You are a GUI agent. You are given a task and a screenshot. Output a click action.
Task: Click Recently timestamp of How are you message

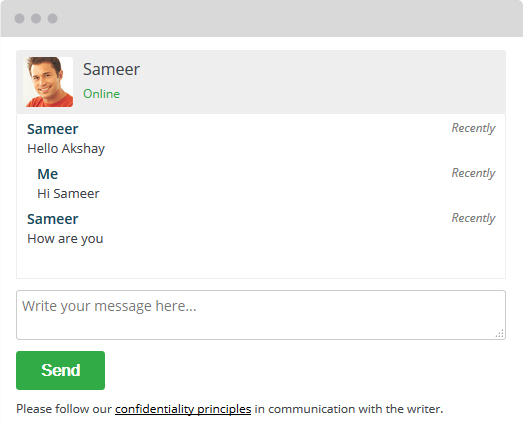tap(473, 218)
